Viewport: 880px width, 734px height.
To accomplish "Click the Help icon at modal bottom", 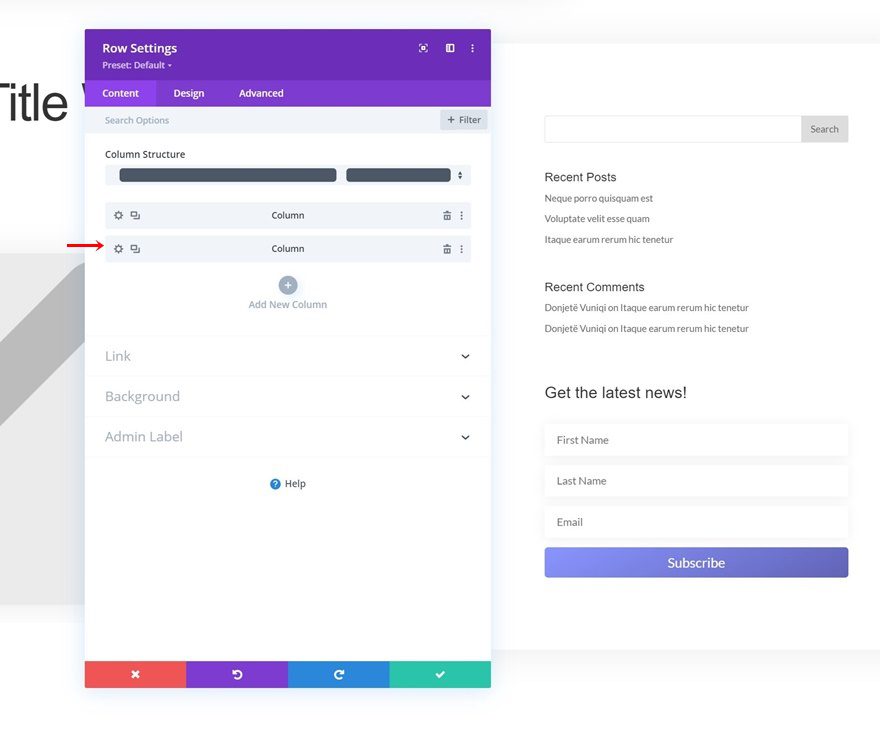I will 288,483.
